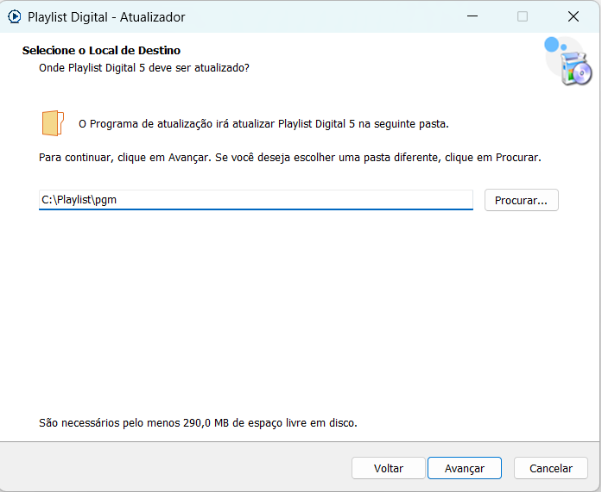Proceed by pressing the Avançar button
Viewport: 601px width, 492px height.
click(464, 468)
